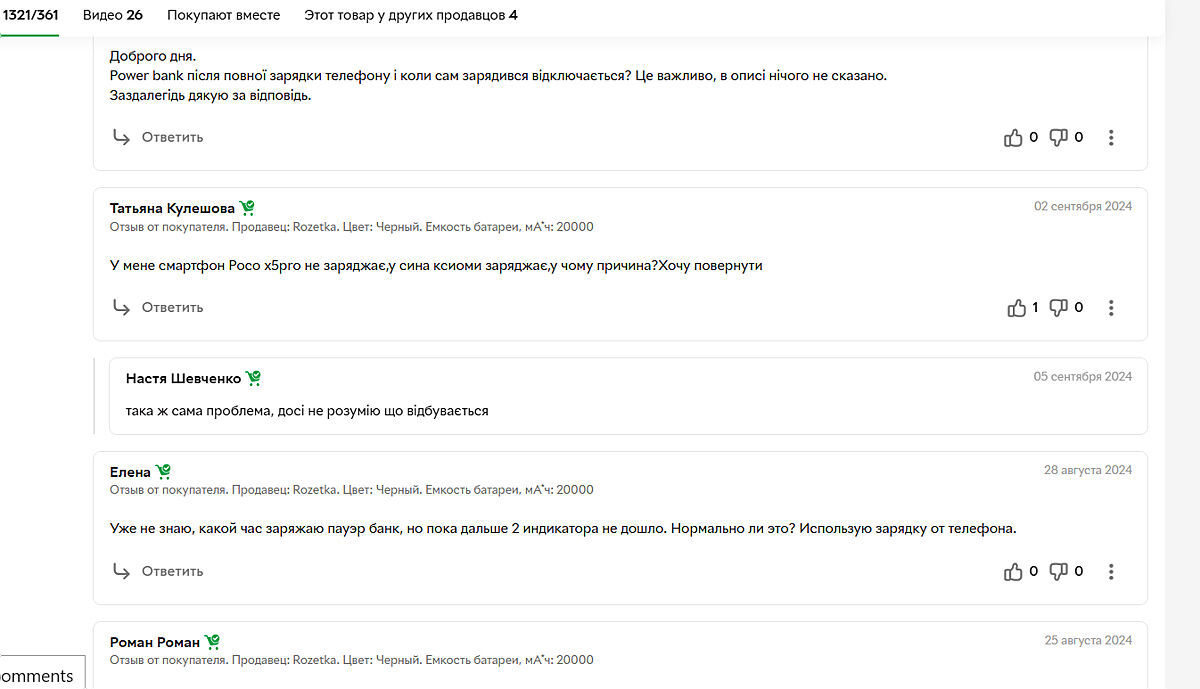Like the top Power bank question comment
This screenshot has width=1200, height=689.
click(1014, 138)
